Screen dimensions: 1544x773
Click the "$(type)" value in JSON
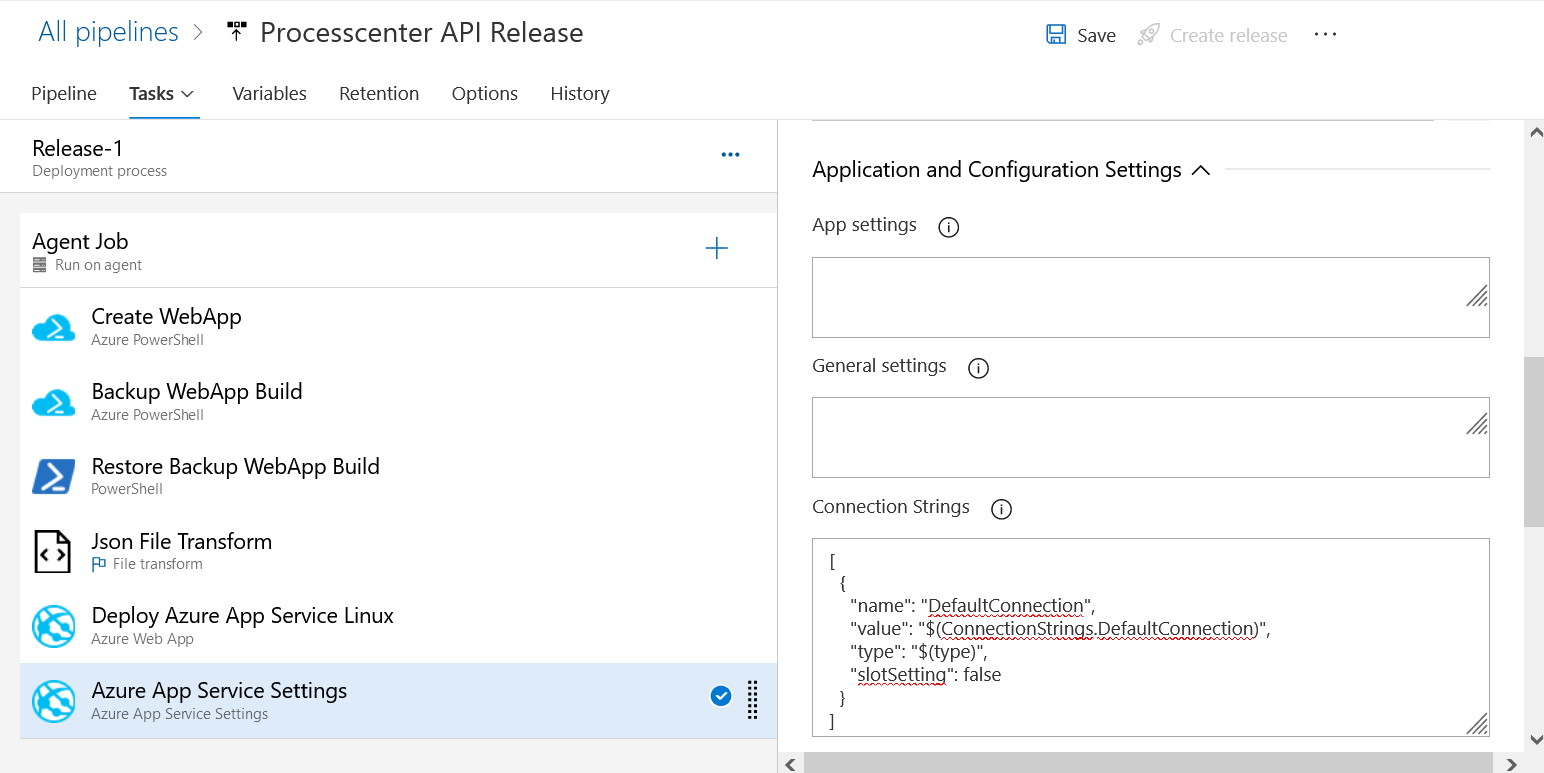tap(947, 652)
